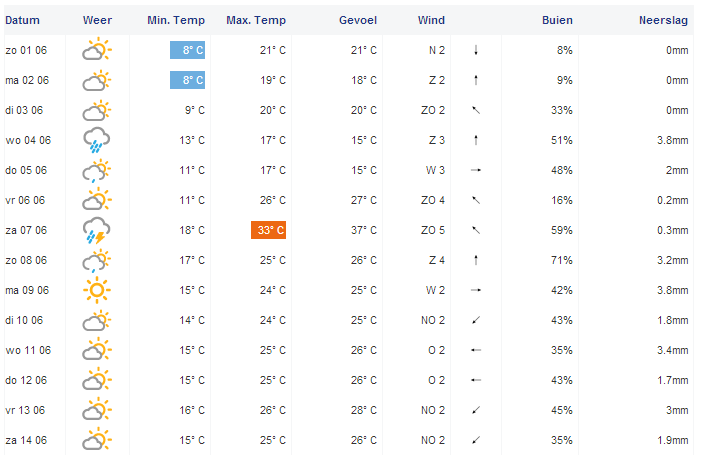The height and width of the screenshot is (457, 719).
Task: Click the orange 33° C max temperature cell
Action: (x=268, y=231)
